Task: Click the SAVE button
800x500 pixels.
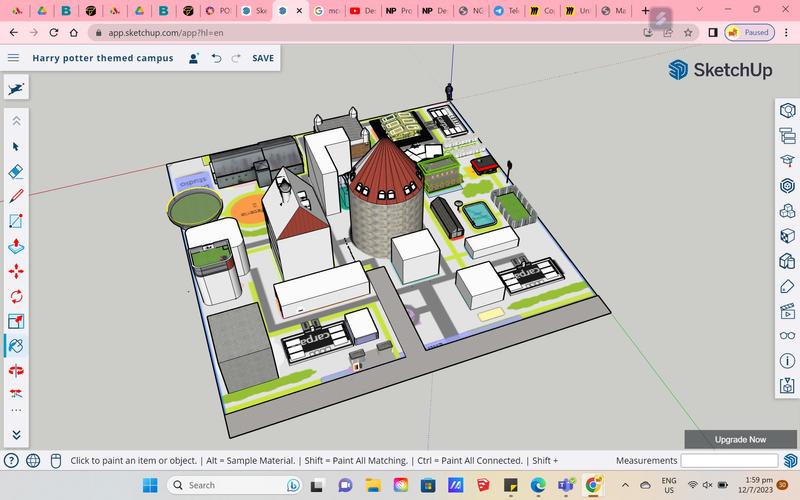Action: click(x=263, y=58)
